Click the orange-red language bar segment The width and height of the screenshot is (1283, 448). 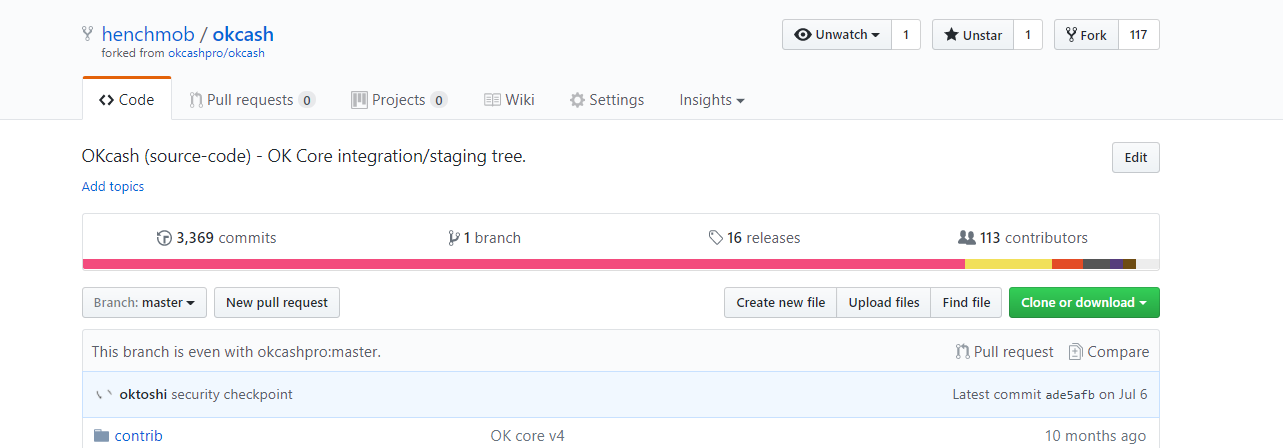tap(1067, 264)
